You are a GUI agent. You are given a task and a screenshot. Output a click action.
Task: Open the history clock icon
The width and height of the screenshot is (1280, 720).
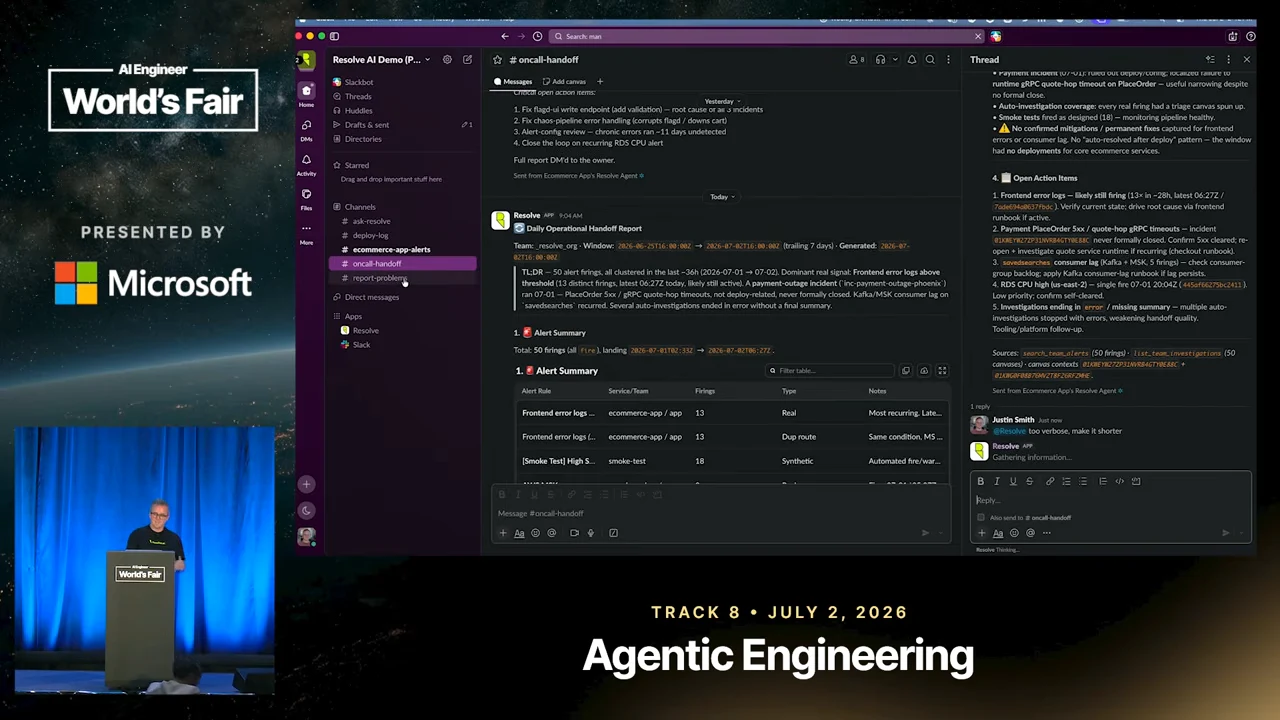pyautogui.click(x=537, y=36)
